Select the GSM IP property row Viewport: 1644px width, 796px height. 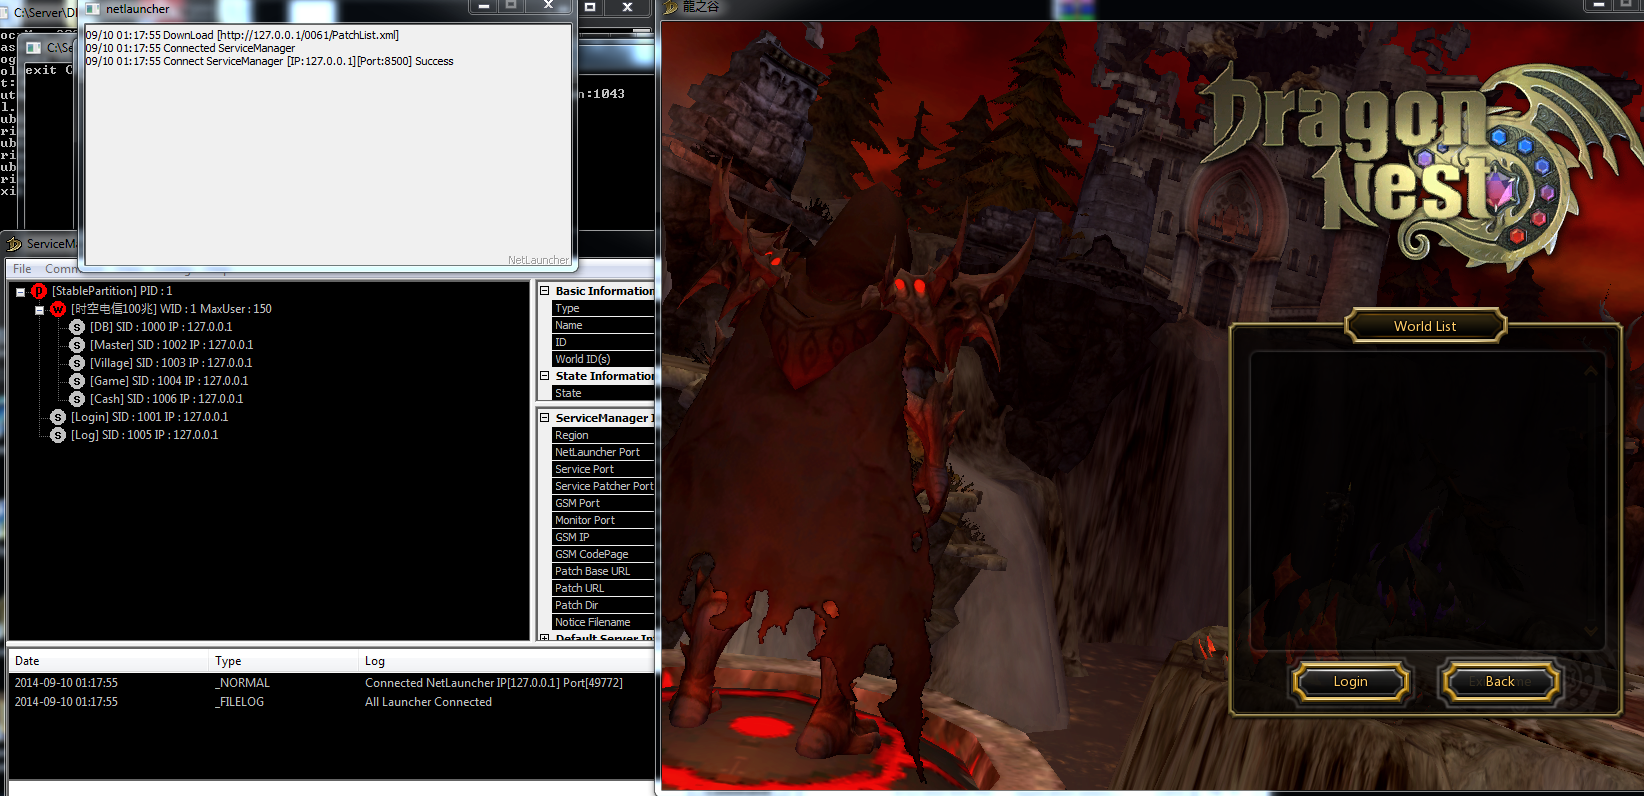[603, 537]
